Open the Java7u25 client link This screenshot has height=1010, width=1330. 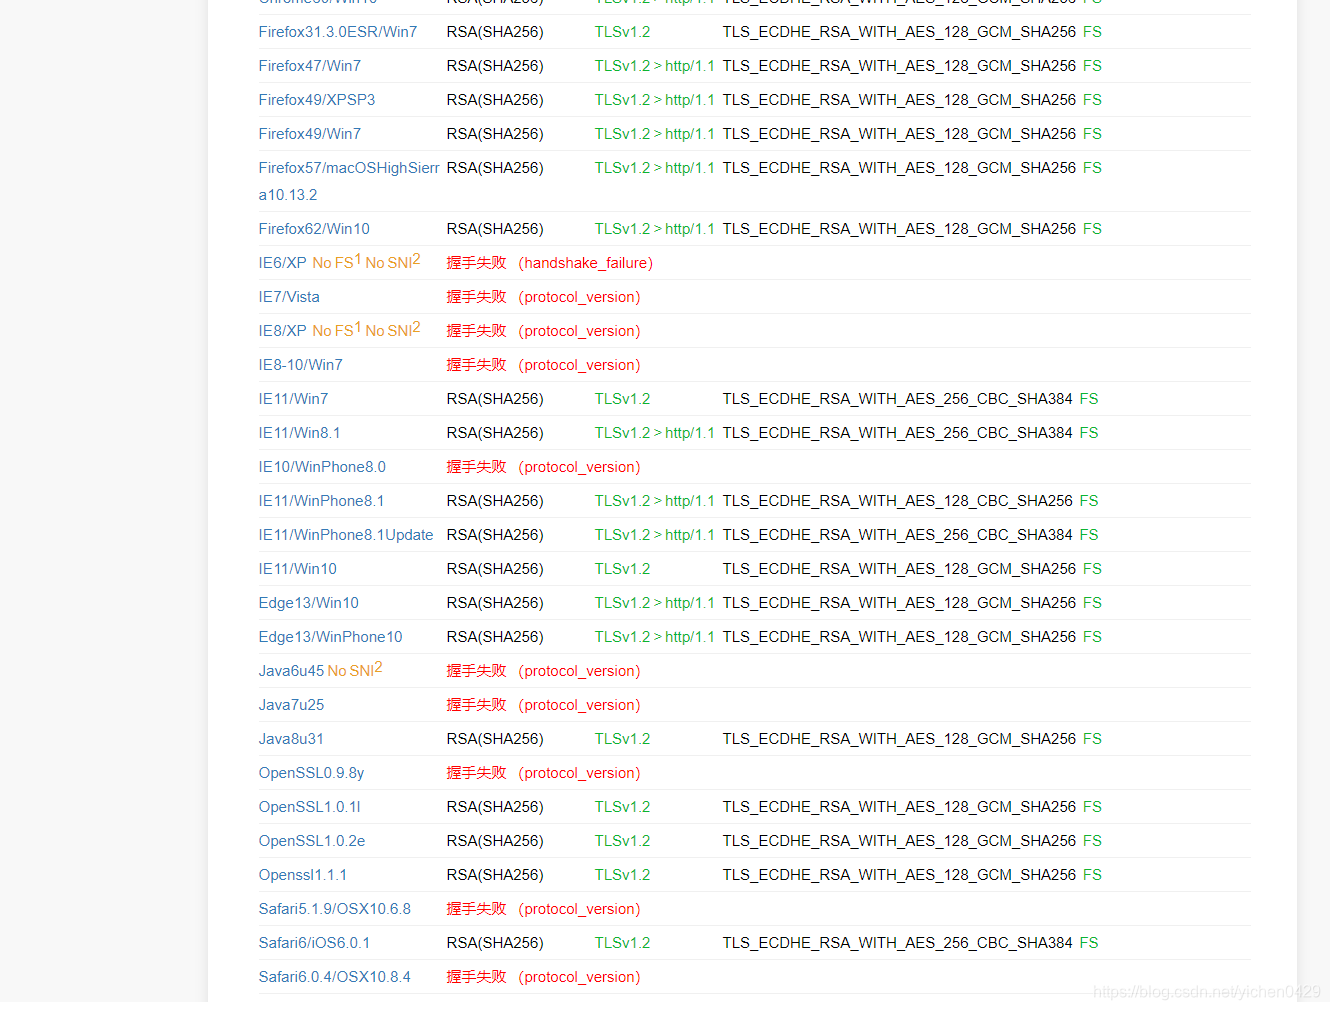coord(291,705)
